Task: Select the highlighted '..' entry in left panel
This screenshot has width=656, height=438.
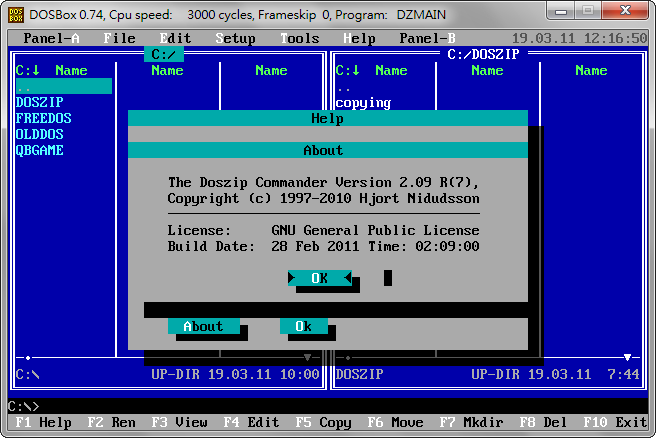Action: 64,86
